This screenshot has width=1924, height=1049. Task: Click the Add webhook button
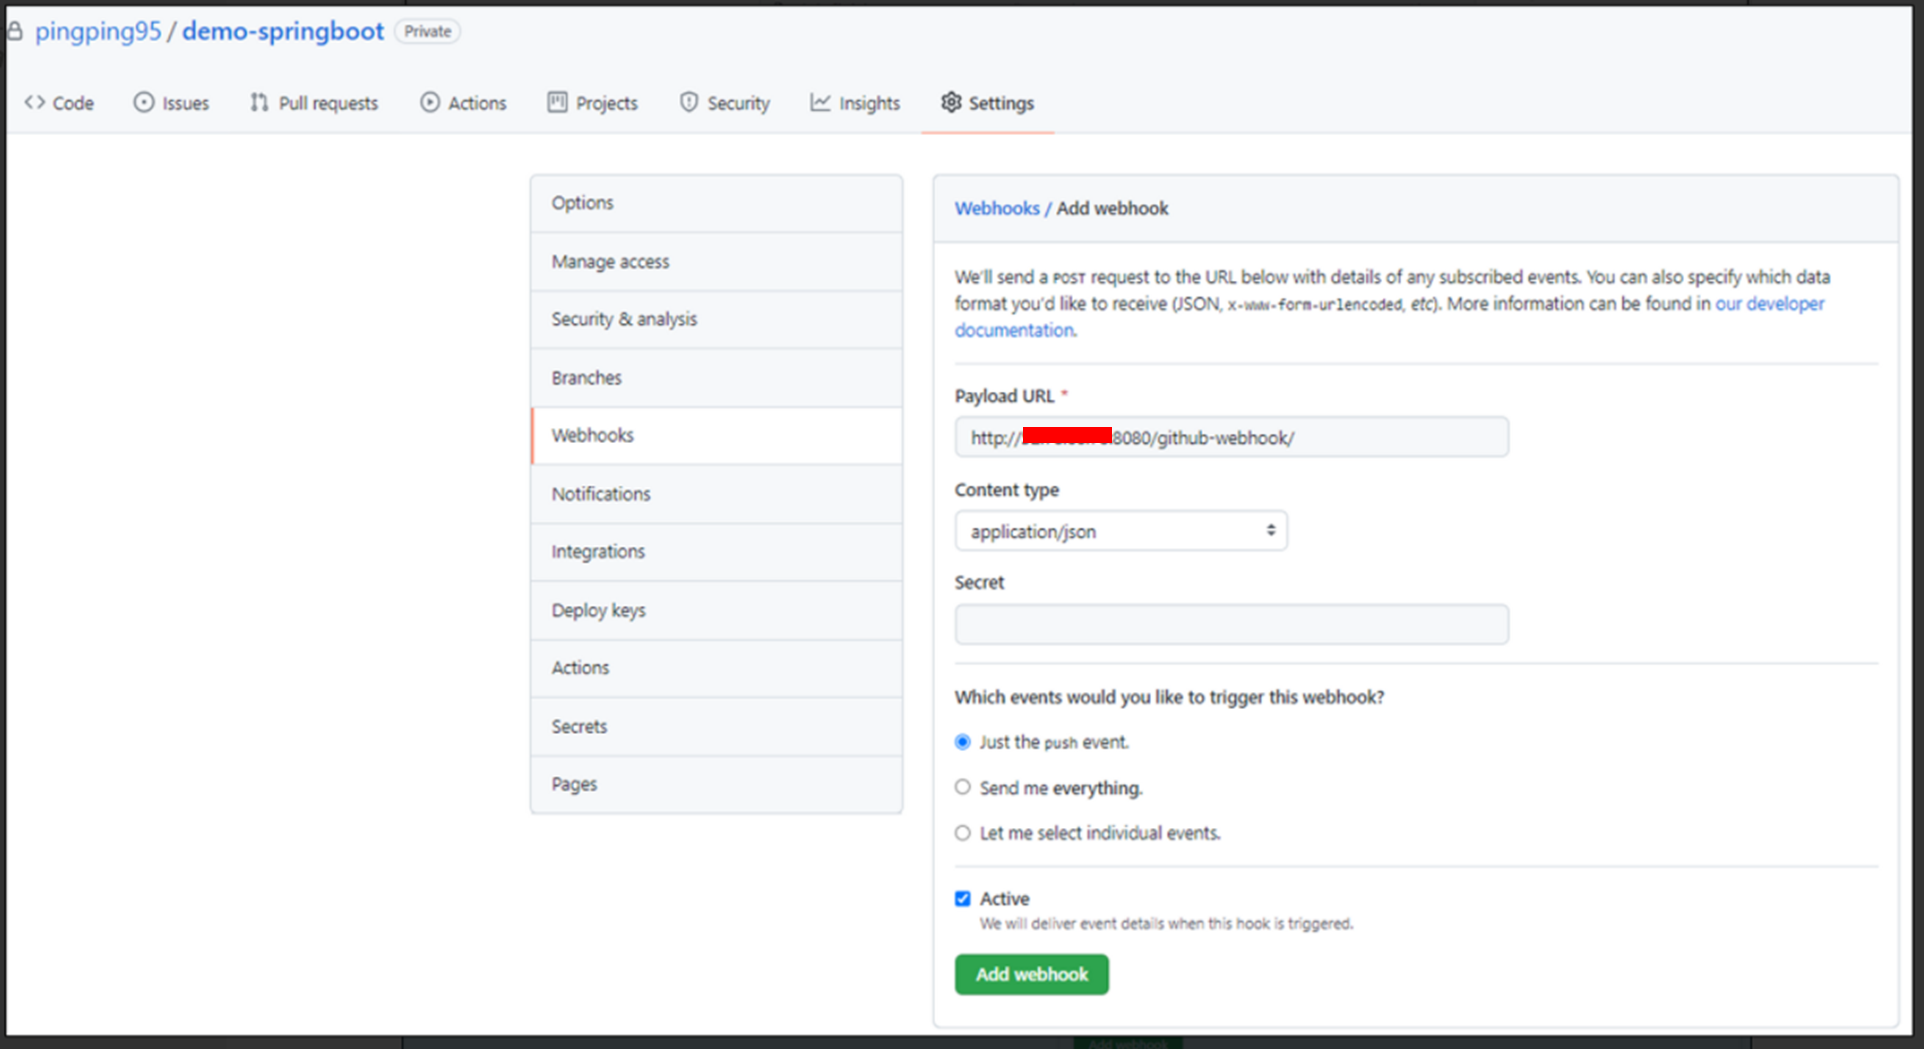click(1031, 974)
